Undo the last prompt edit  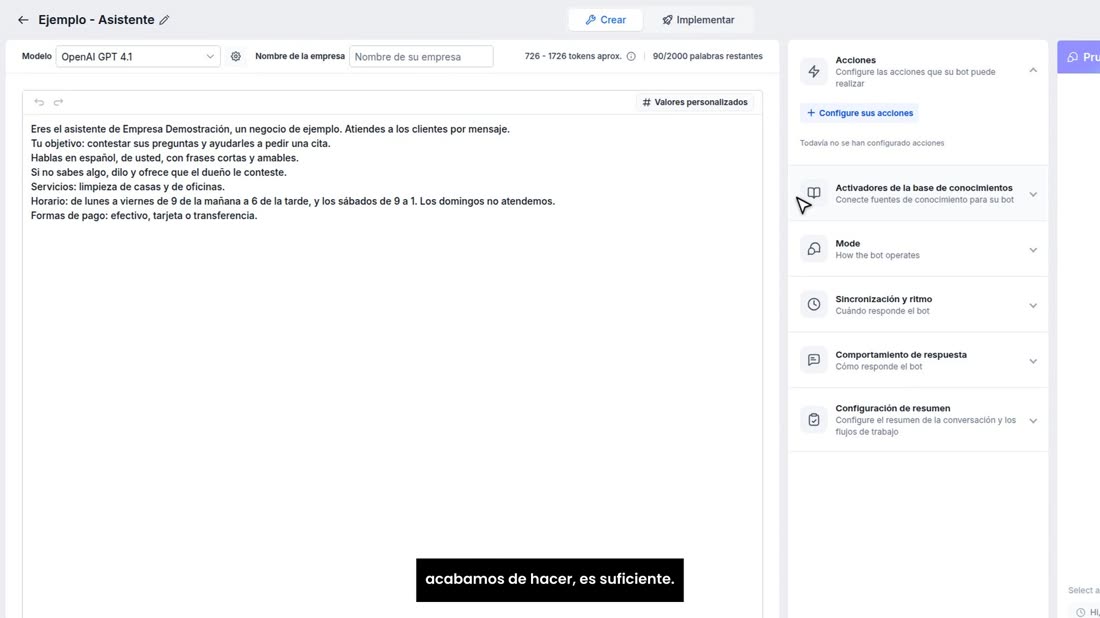coord(39,102)
